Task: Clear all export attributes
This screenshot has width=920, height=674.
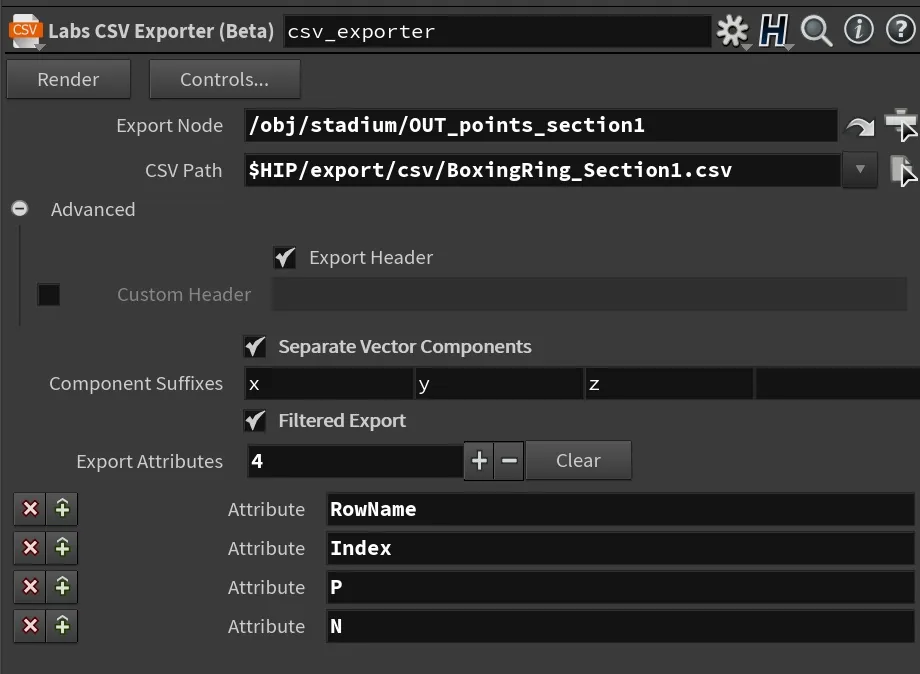Action: 579,460
